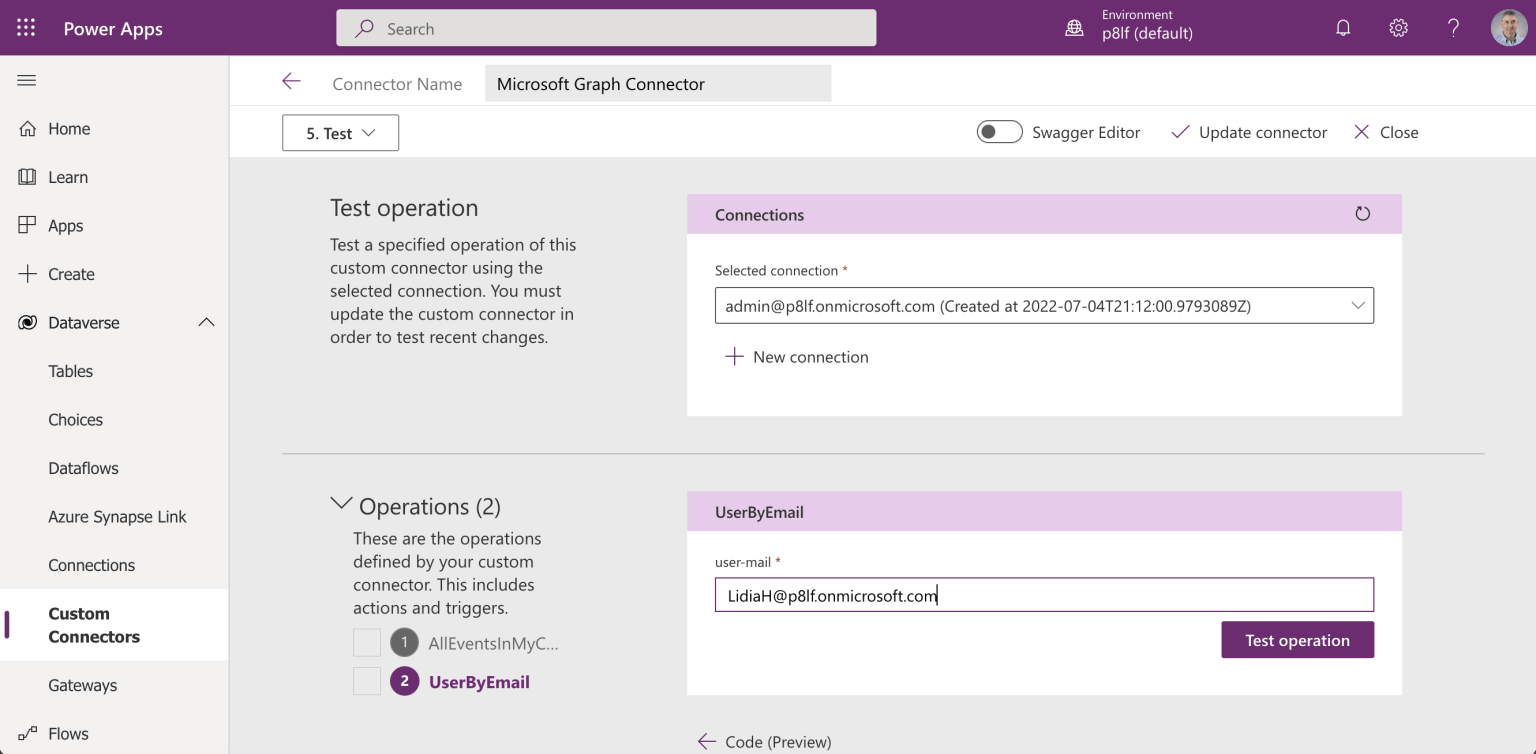Check the box next to AllEventsInMyC operation

click(x=367, y=643)
